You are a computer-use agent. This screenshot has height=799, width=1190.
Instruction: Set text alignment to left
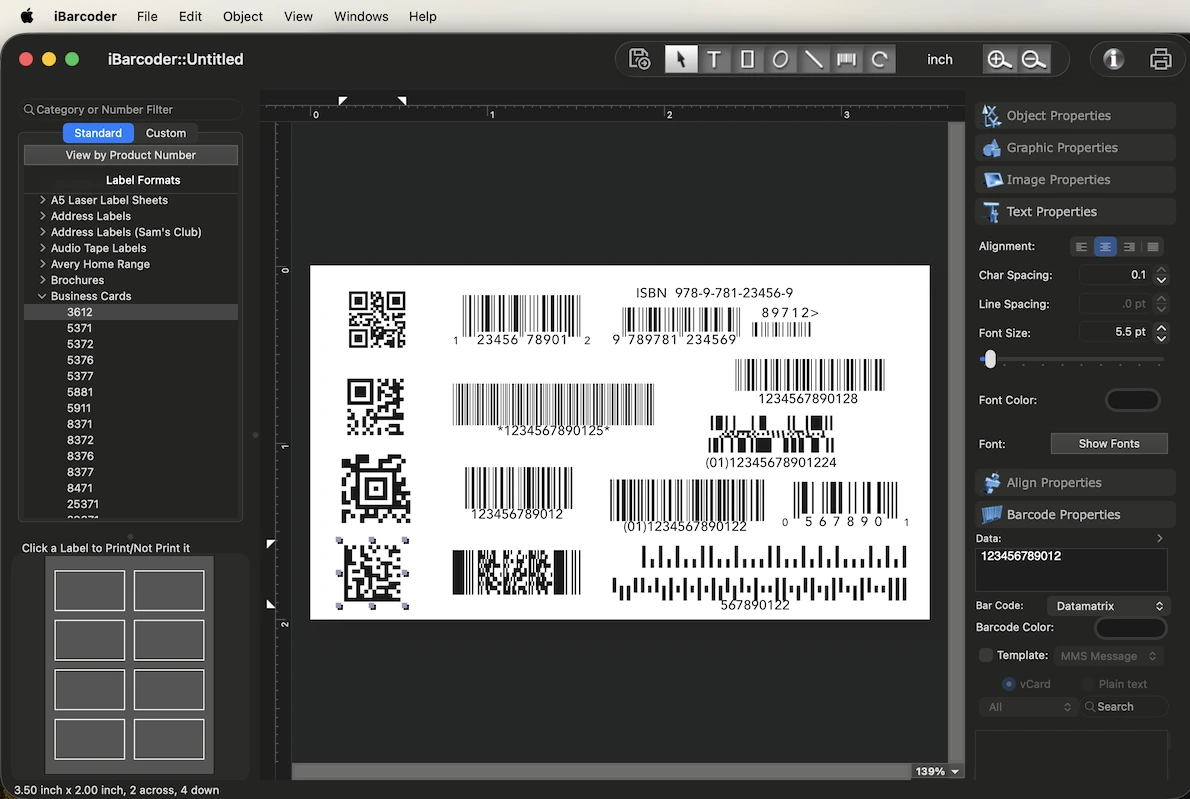pos(1081,247)
